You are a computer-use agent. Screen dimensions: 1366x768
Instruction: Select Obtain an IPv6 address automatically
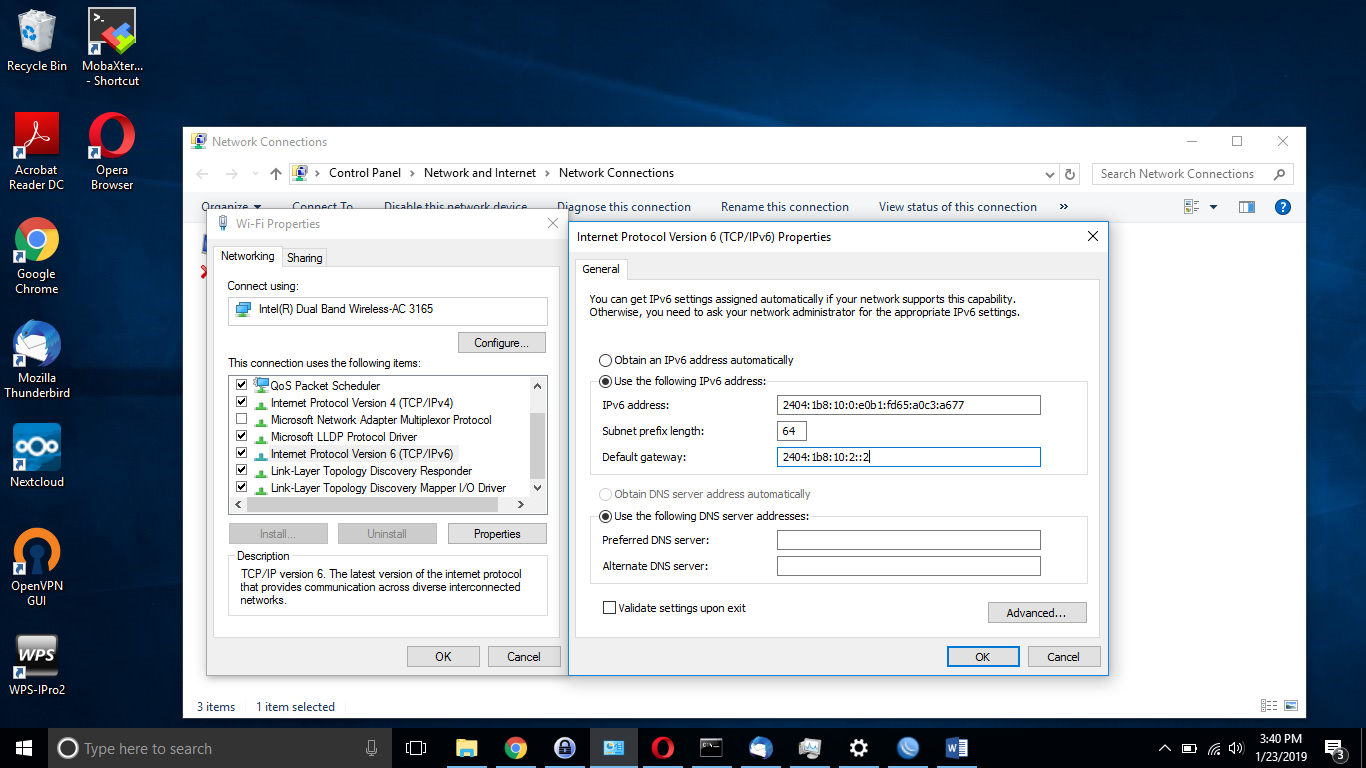[605, 360]
